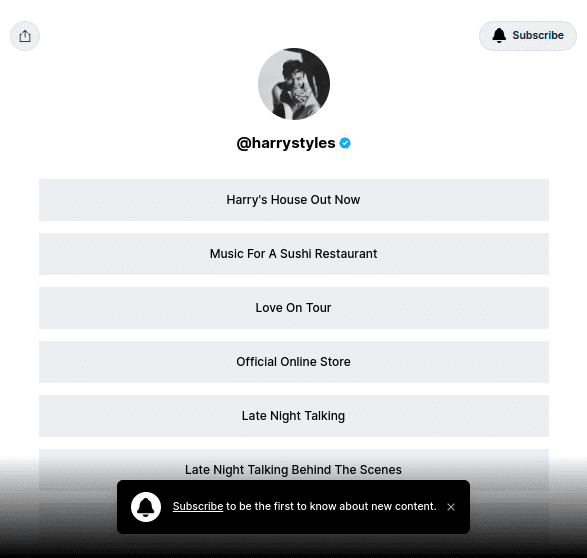
Task: Click the share icon button
Action: tap(25, 36)
